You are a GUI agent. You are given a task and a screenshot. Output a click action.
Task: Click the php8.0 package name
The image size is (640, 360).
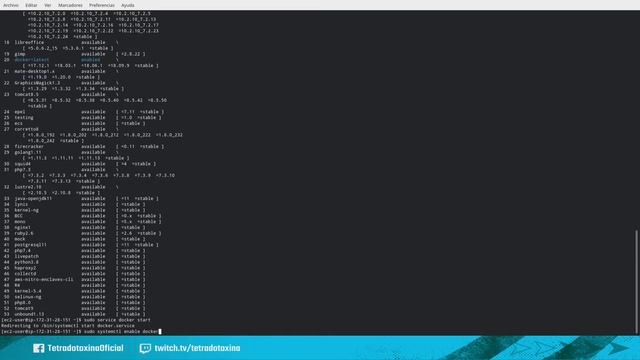pos(22,302)
